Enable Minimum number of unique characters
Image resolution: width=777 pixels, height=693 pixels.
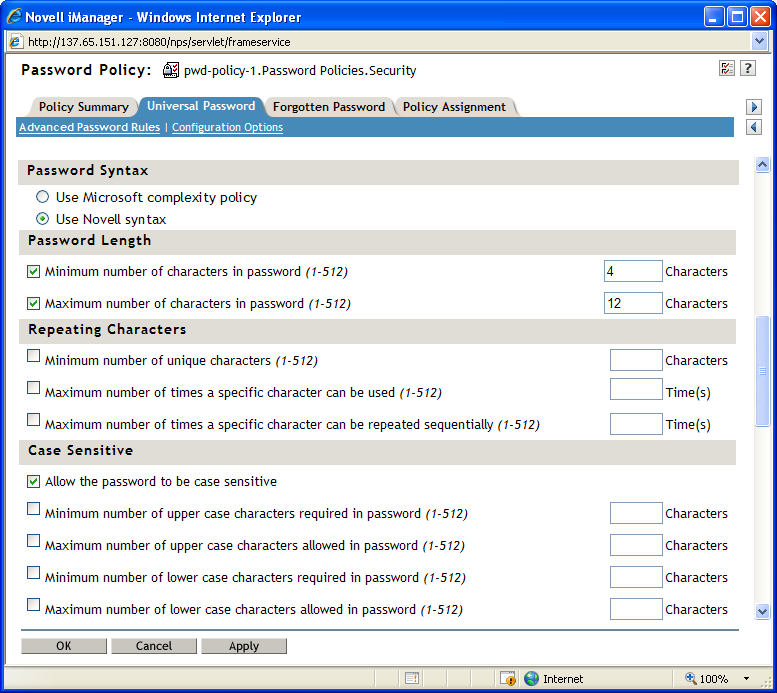coord(33,355)
